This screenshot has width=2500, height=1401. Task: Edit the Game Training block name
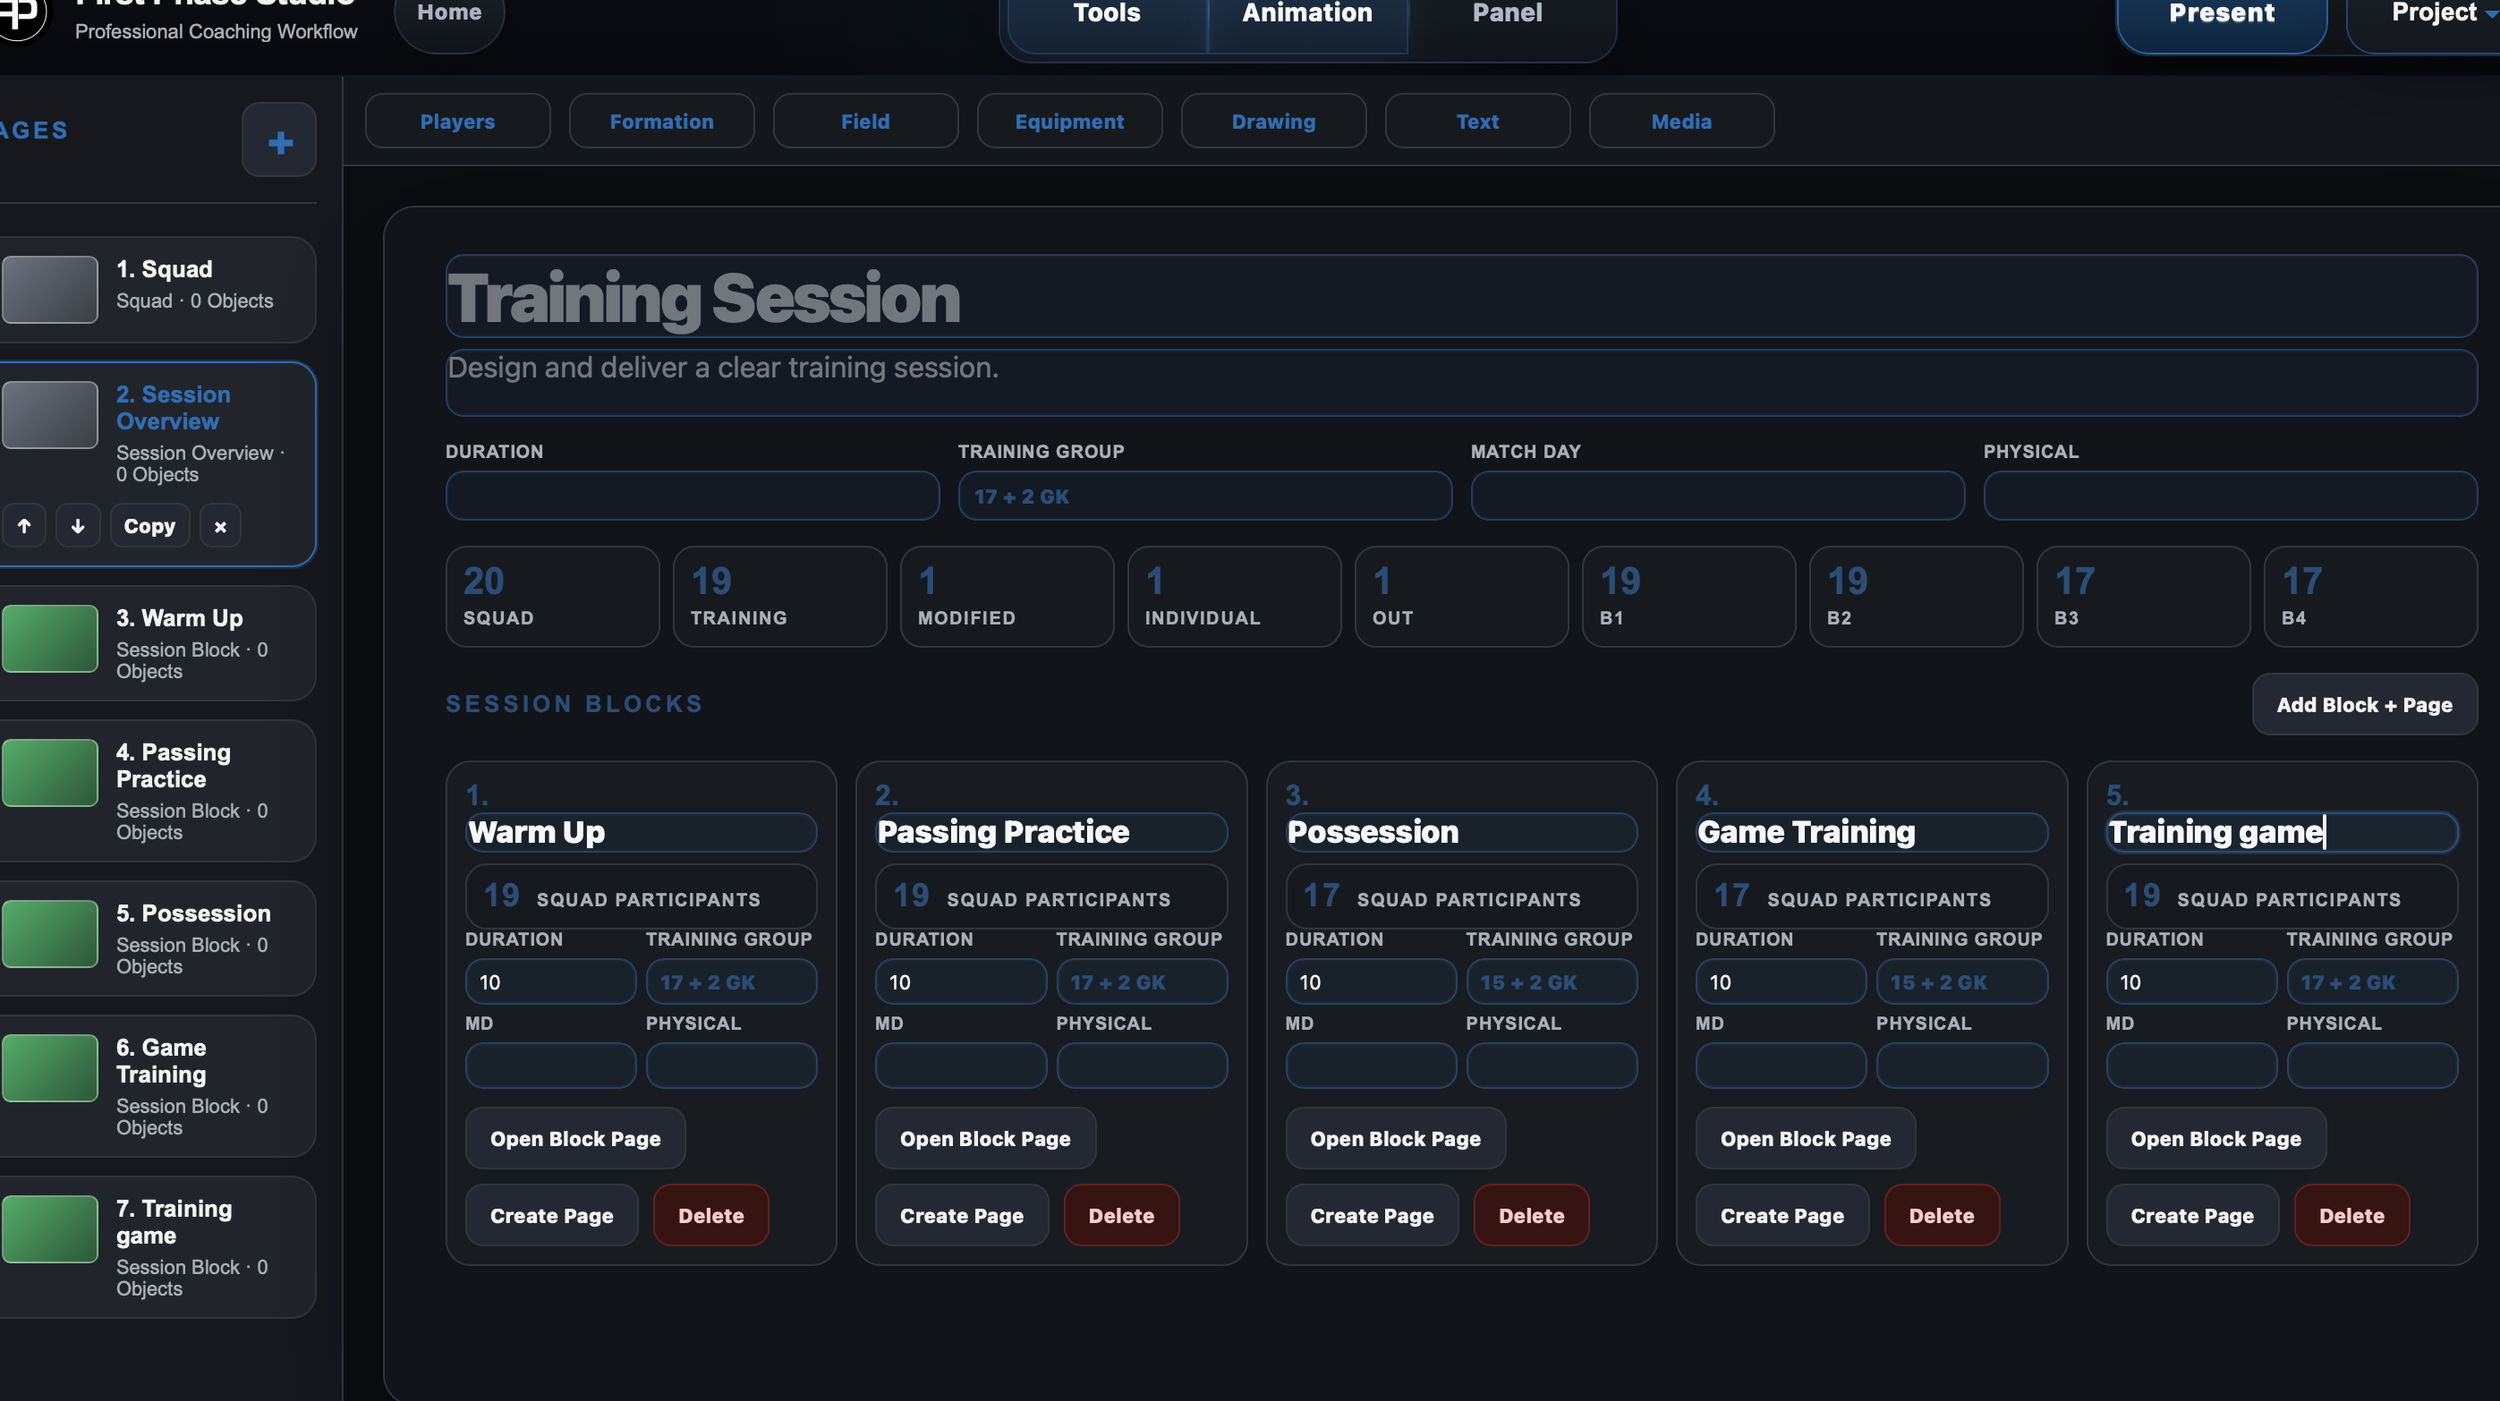coord(1871,832)
